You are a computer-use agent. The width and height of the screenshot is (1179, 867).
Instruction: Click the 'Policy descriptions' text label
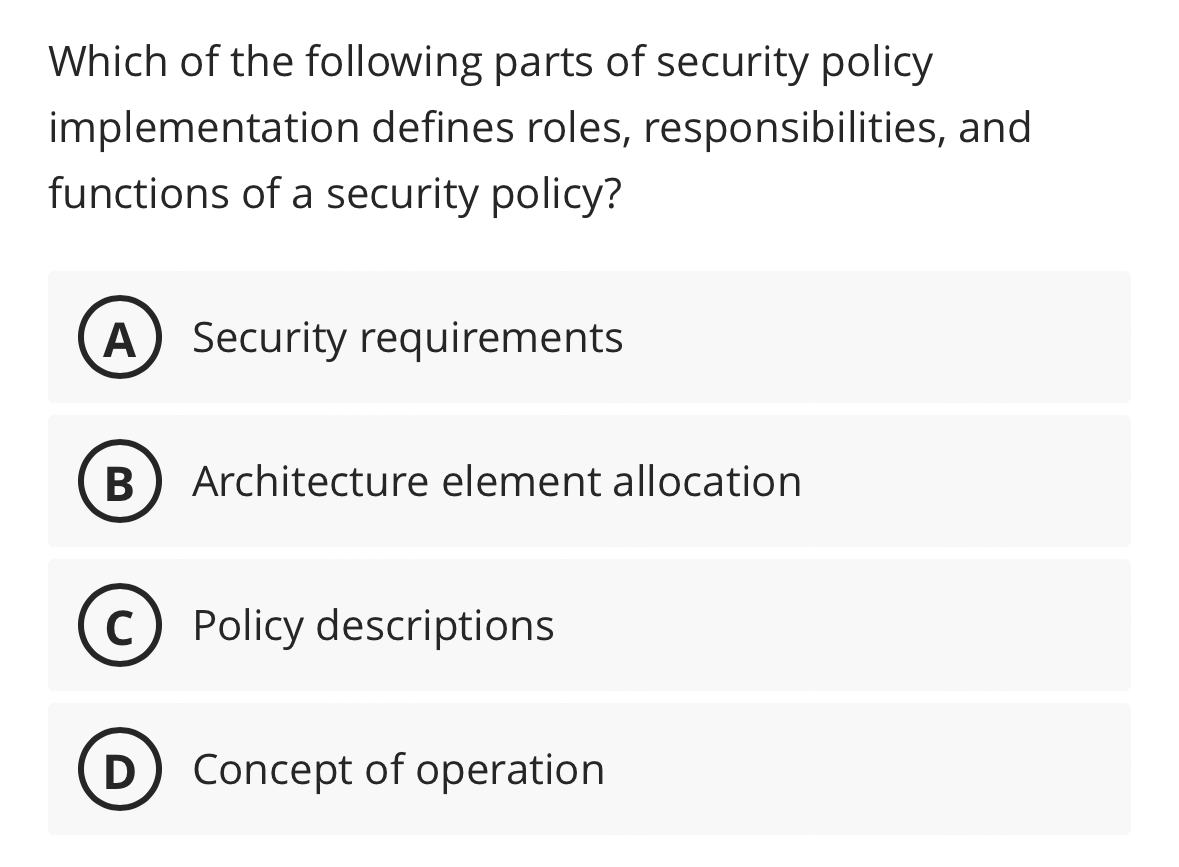pos(373,627)
